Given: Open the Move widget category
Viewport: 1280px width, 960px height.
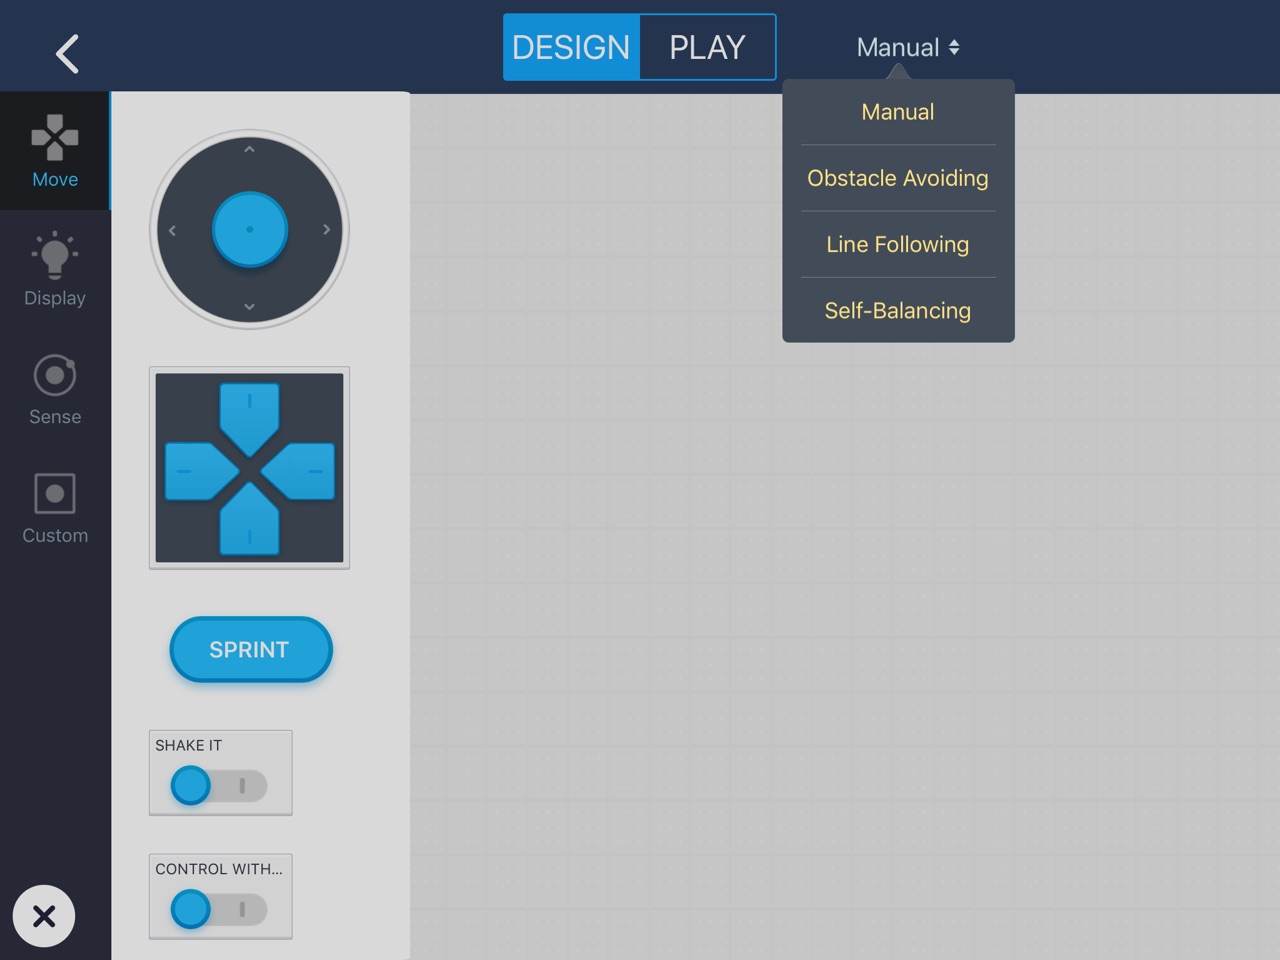Looking at the screenshot, I should click(x=55, y=151).
